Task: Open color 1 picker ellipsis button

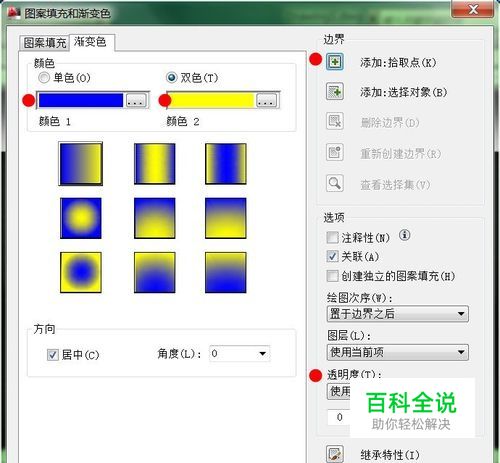Action: [136, 101]
